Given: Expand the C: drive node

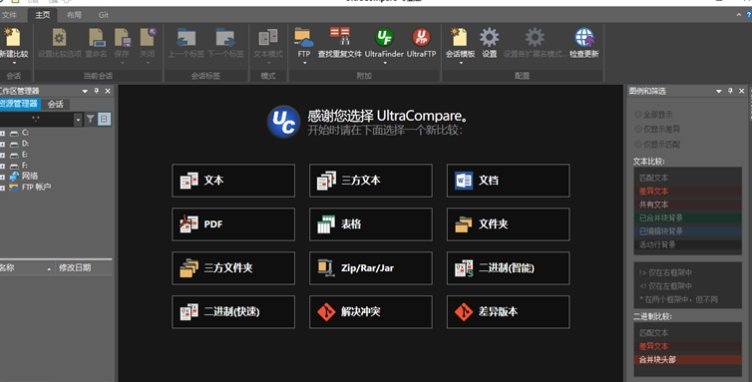Looking at the screenshot, I should coord(2,133).
